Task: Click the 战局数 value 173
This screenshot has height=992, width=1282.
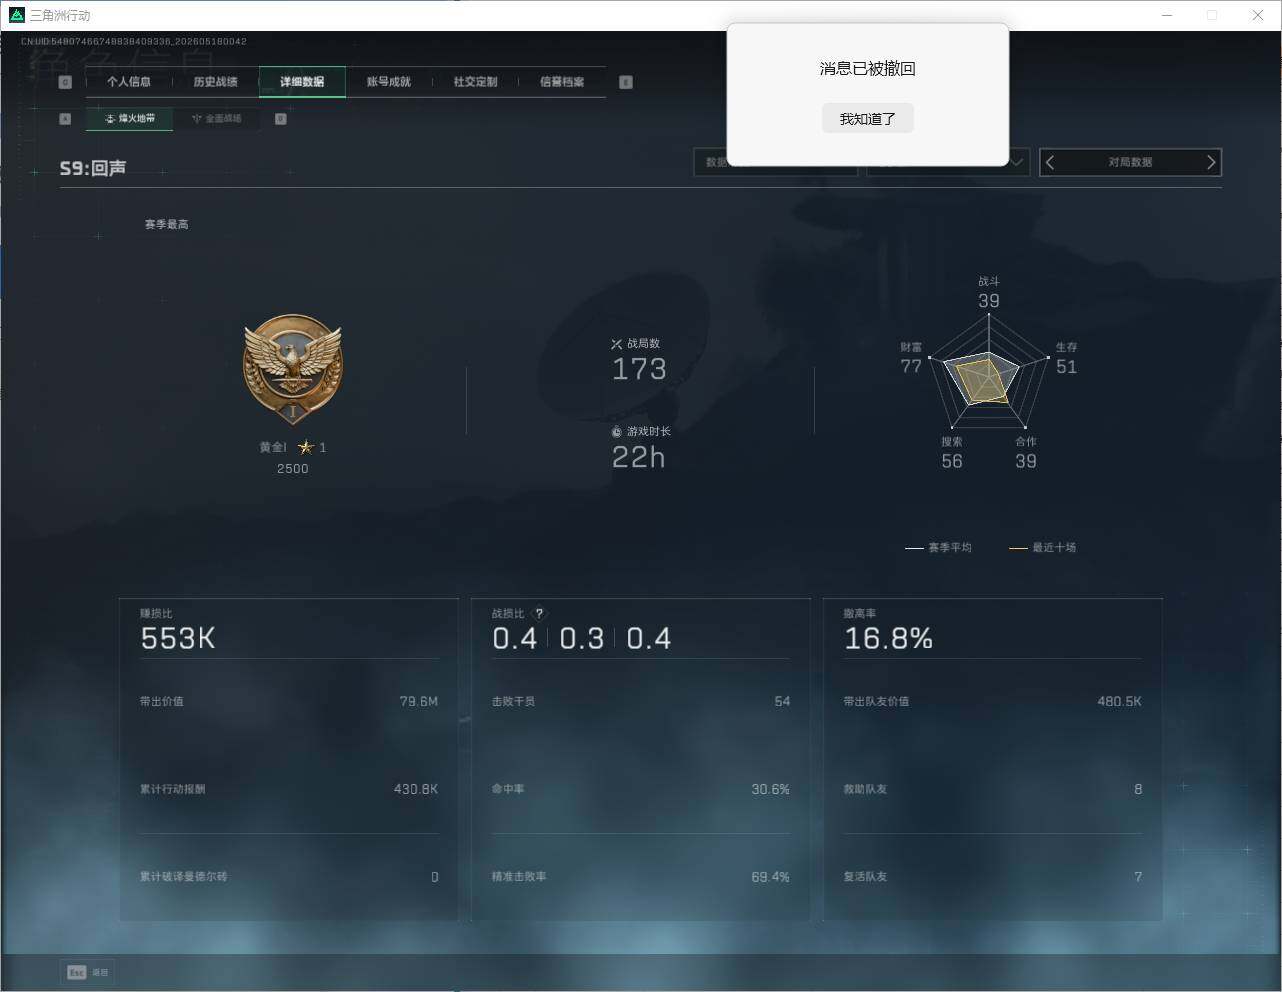Action: coord(639,369)
